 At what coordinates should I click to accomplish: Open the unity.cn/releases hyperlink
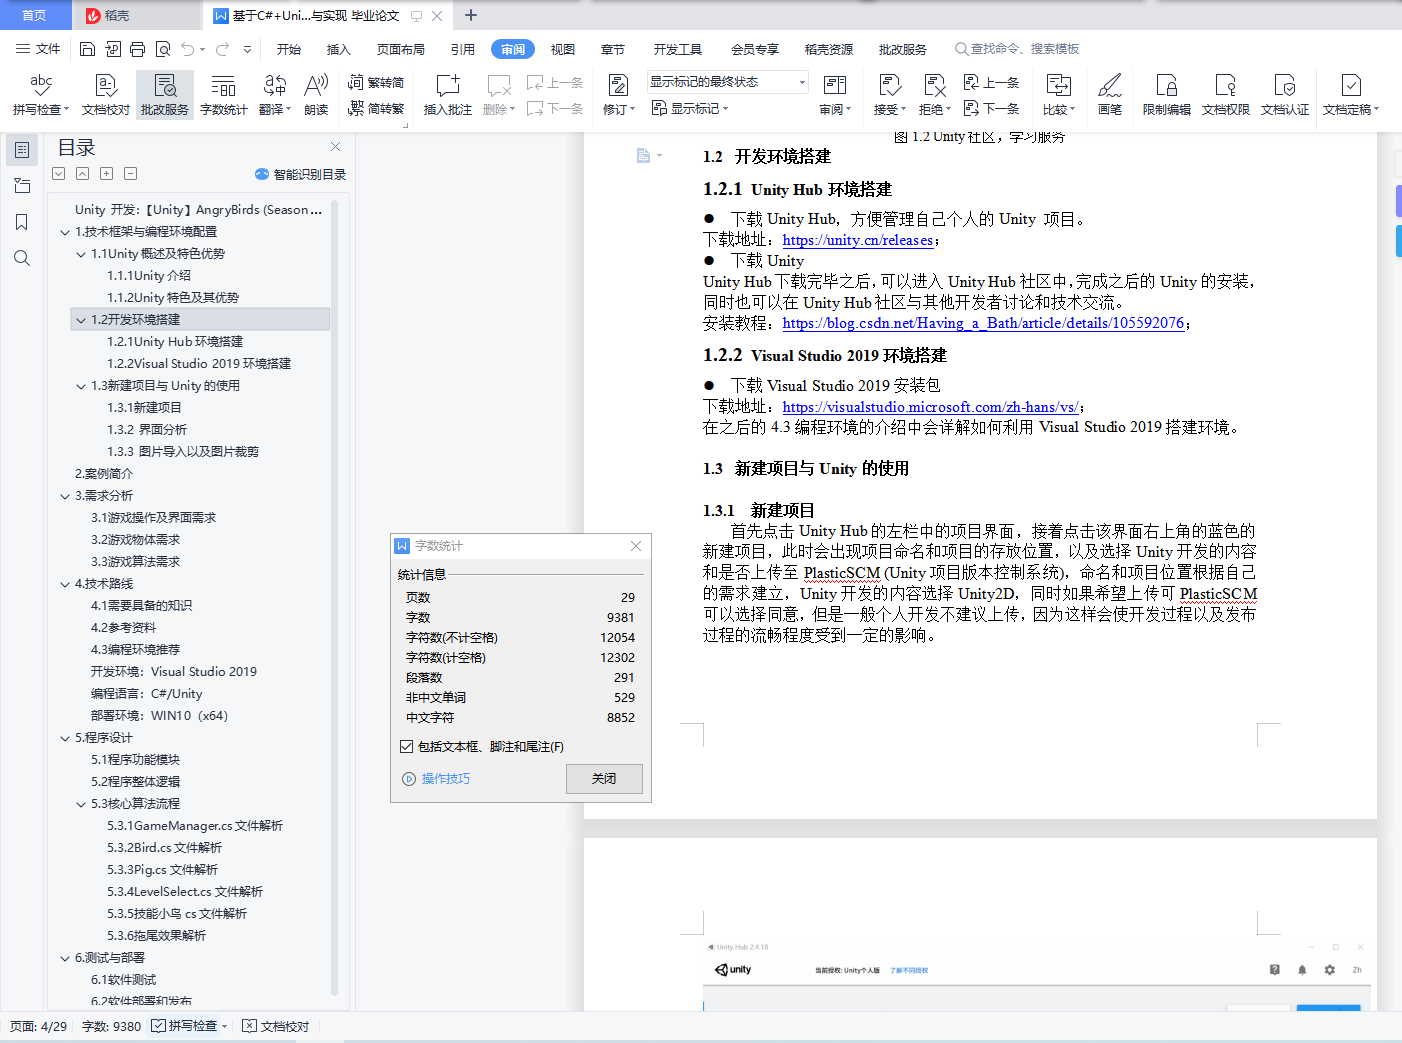[x=858, y=240]
